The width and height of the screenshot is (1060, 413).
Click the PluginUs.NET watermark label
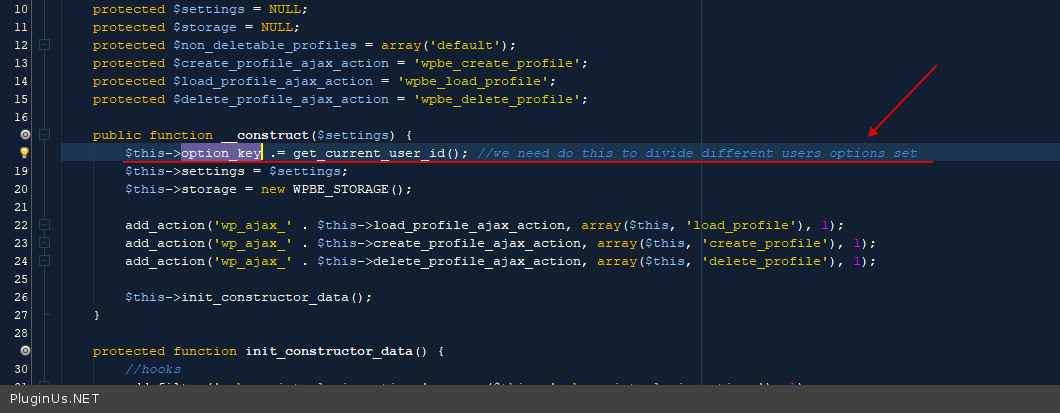pos(55,399)
